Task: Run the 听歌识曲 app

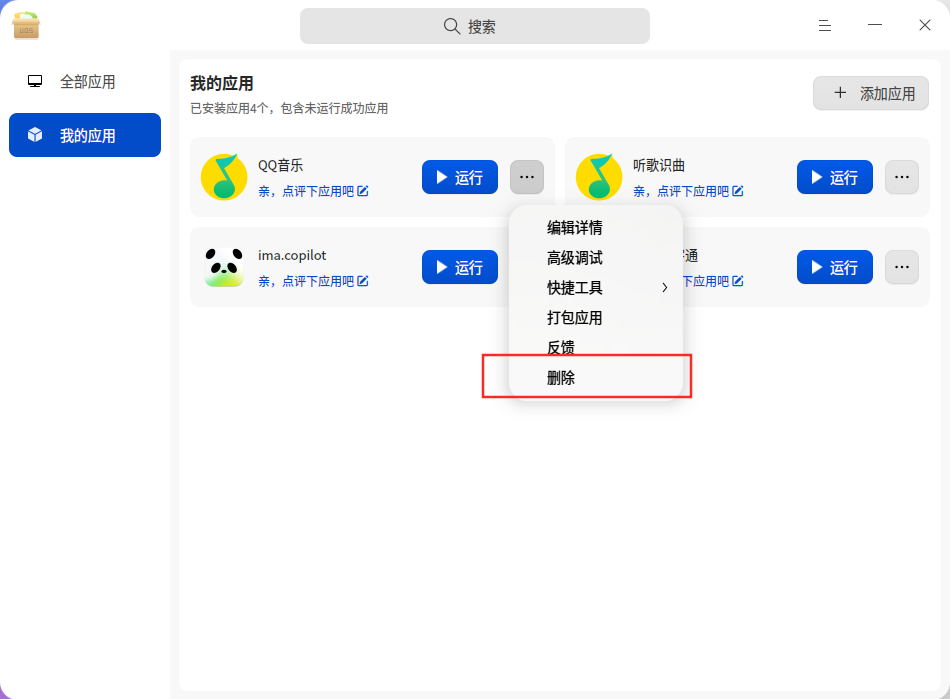Action: (x=835, y=177)
